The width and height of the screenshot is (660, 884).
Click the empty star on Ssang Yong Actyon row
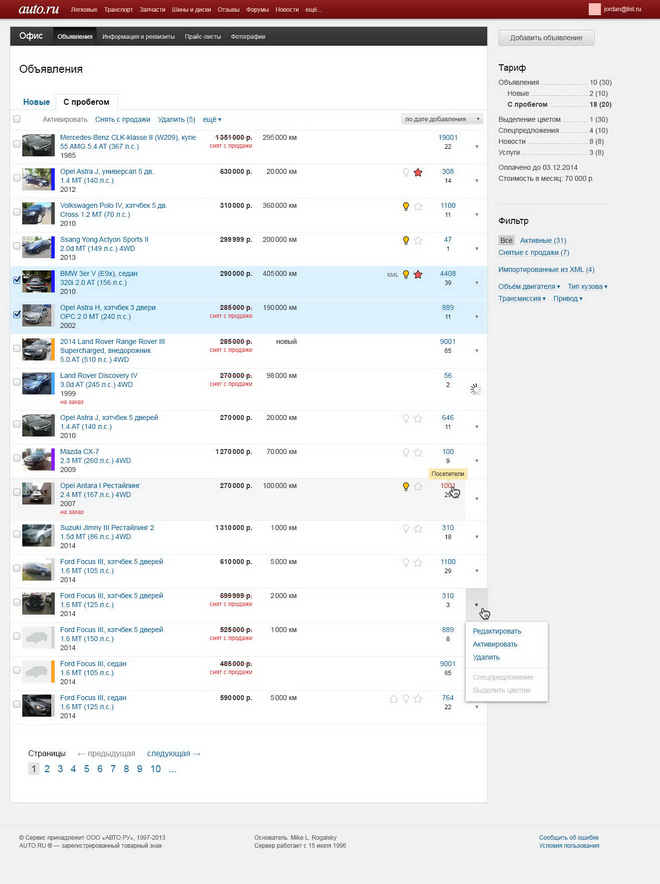(418, 240)
